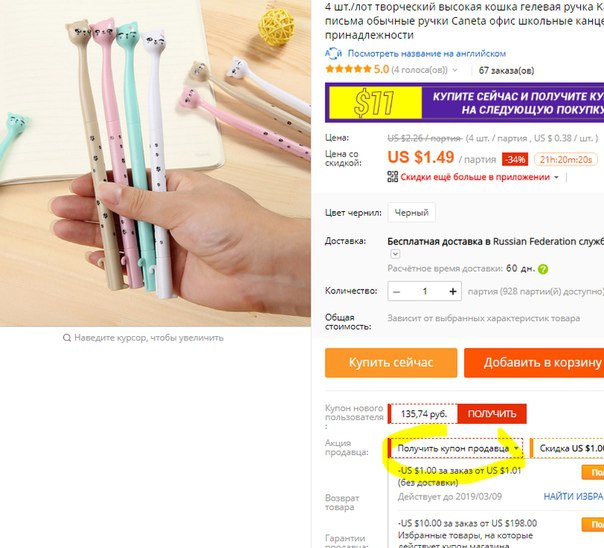Expand the delivery options chevron
The height and width of the screenshot is (548, 604).
click(x=395, y=254)
